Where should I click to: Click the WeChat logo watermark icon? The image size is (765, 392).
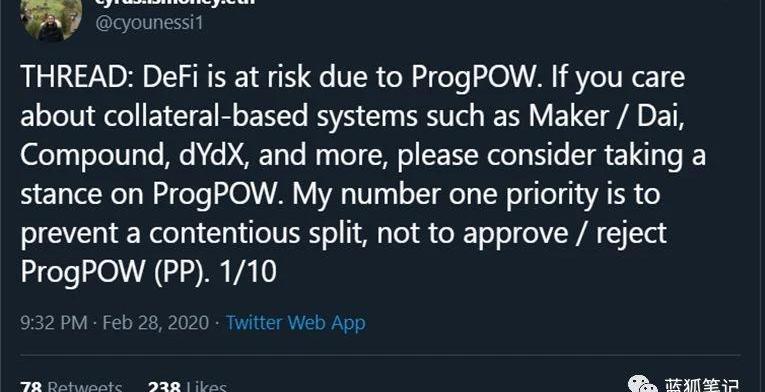643,385
